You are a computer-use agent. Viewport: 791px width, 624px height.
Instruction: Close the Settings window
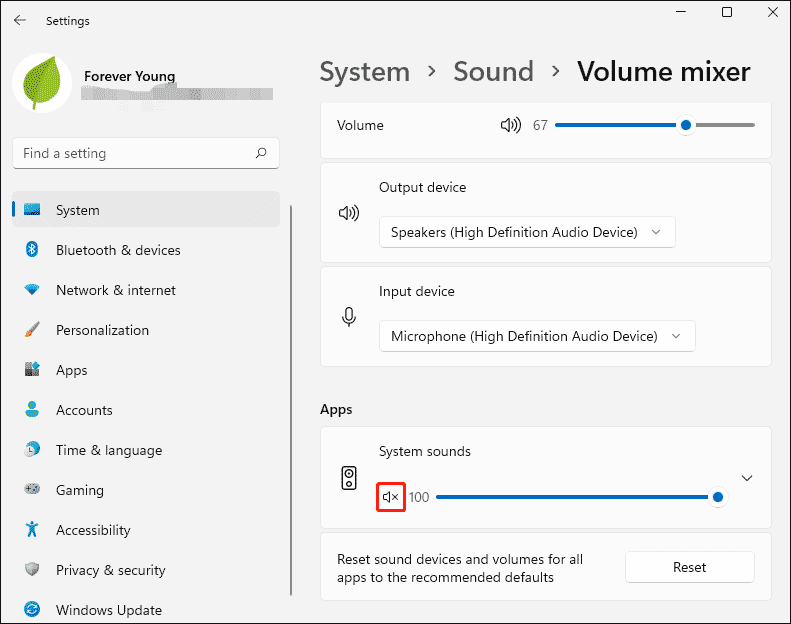[x=772, y=12]
